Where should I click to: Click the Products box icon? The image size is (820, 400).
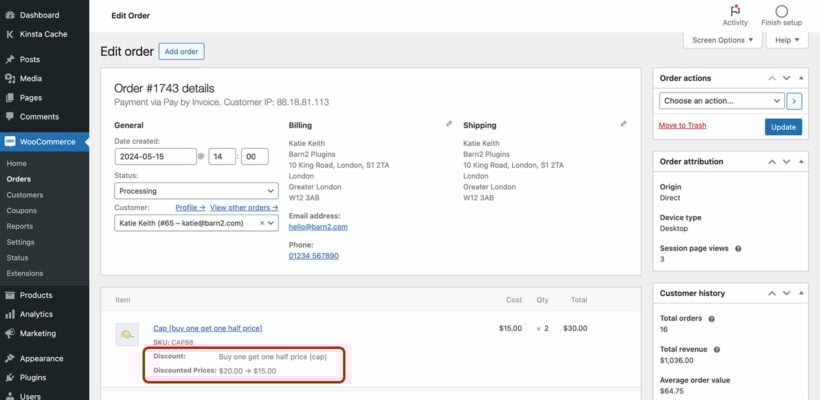(9, 295)
